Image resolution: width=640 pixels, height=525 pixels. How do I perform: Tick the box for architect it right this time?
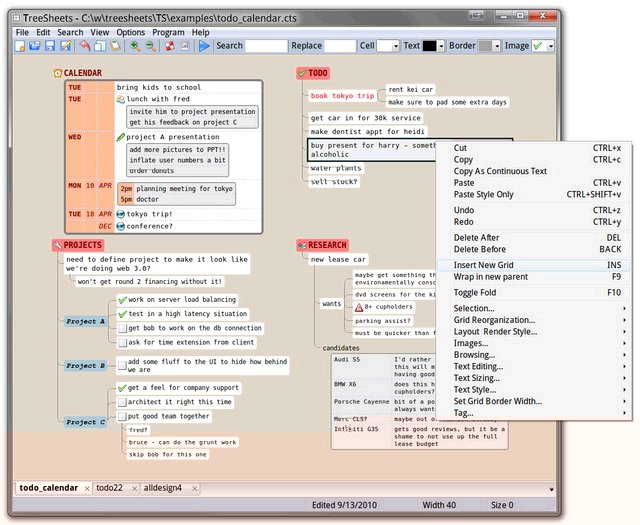tap(122, 403)
